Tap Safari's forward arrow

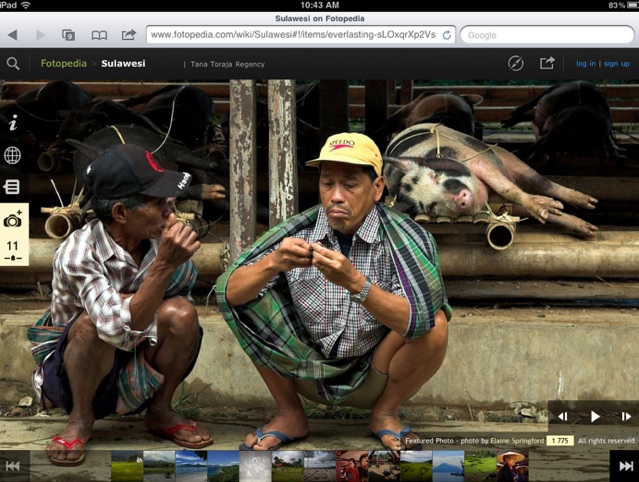(x=40, y=35)
